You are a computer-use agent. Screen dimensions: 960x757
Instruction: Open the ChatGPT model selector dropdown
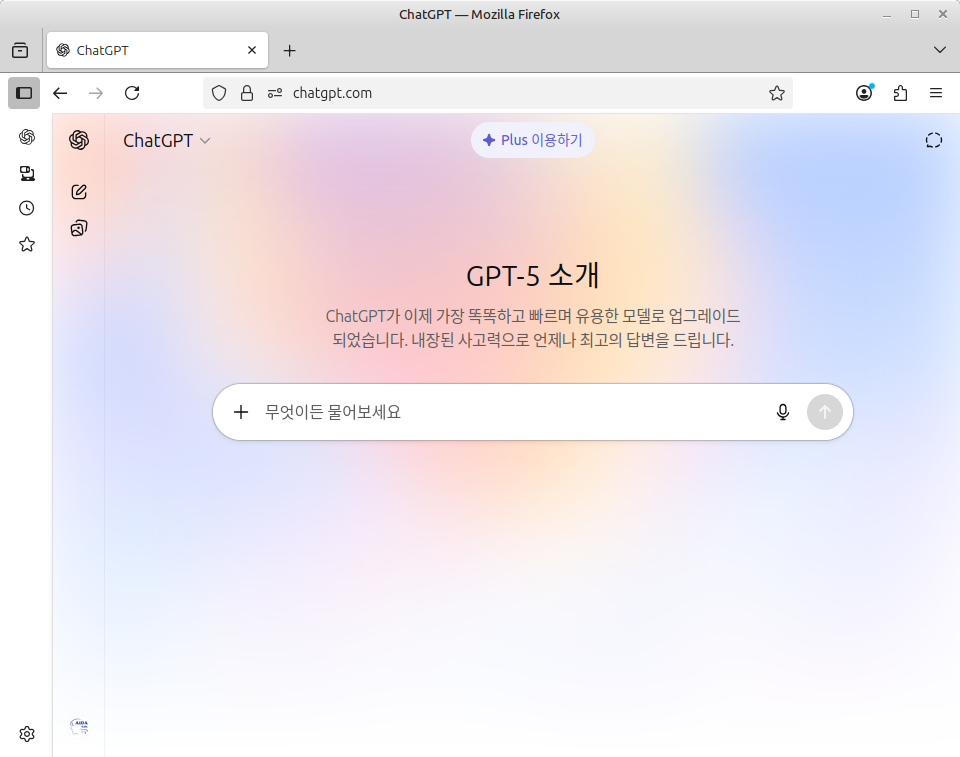[167, 140]
